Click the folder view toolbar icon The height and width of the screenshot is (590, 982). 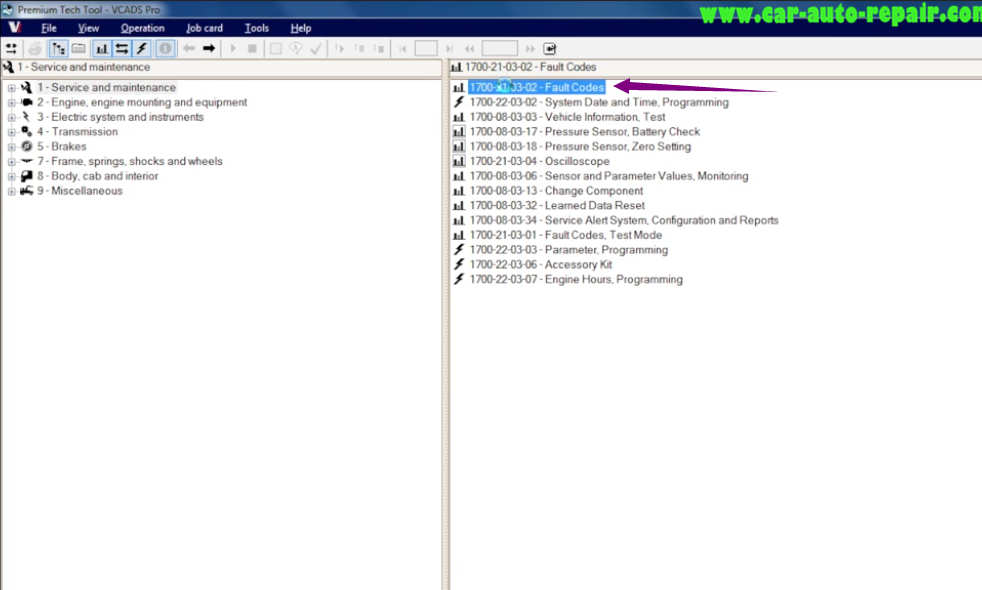coord(78,48)
